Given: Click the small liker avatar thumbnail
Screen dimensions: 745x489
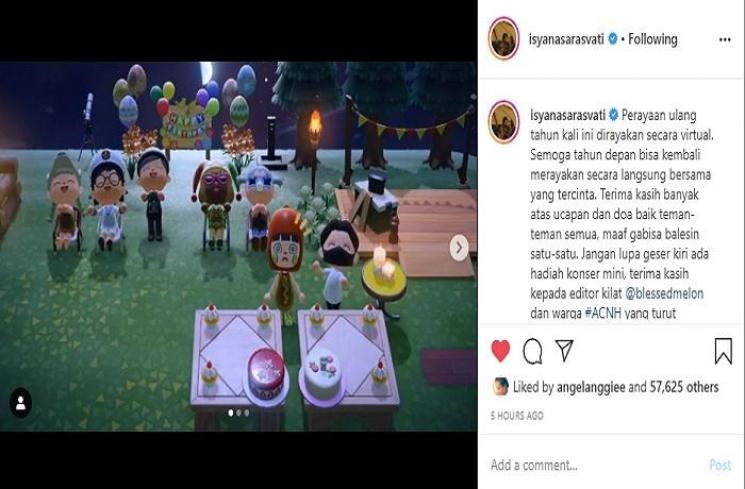Looking at the screenshot, I should coord(500,387).
